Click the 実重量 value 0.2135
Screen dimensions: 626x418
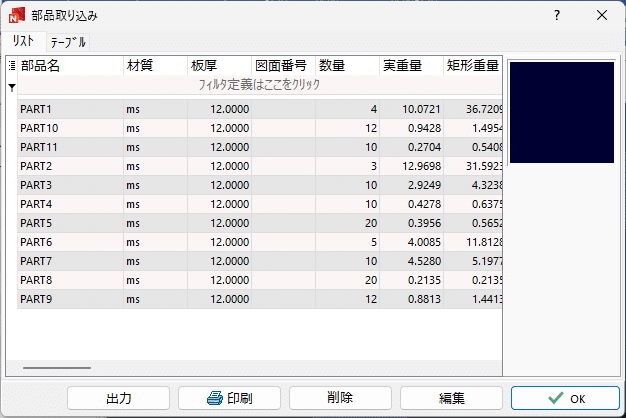424,280
